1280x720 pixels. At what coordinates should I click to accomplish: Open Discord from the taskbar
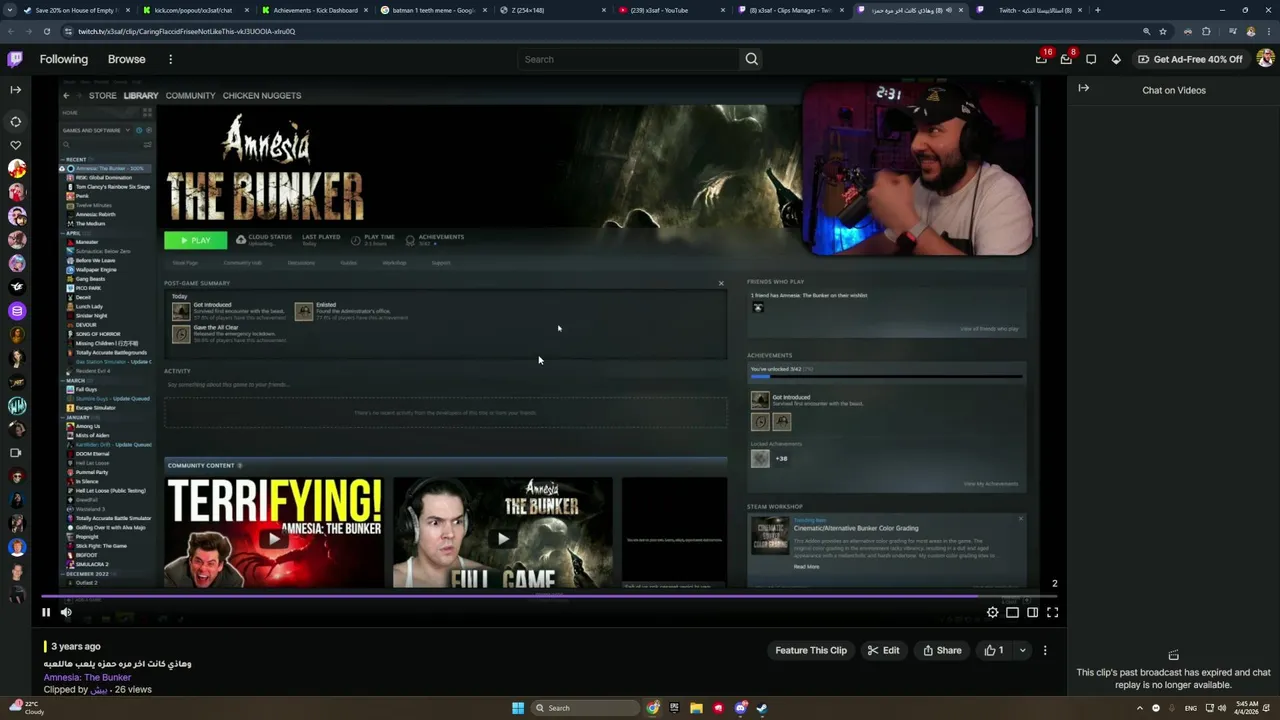pos(740,708)
